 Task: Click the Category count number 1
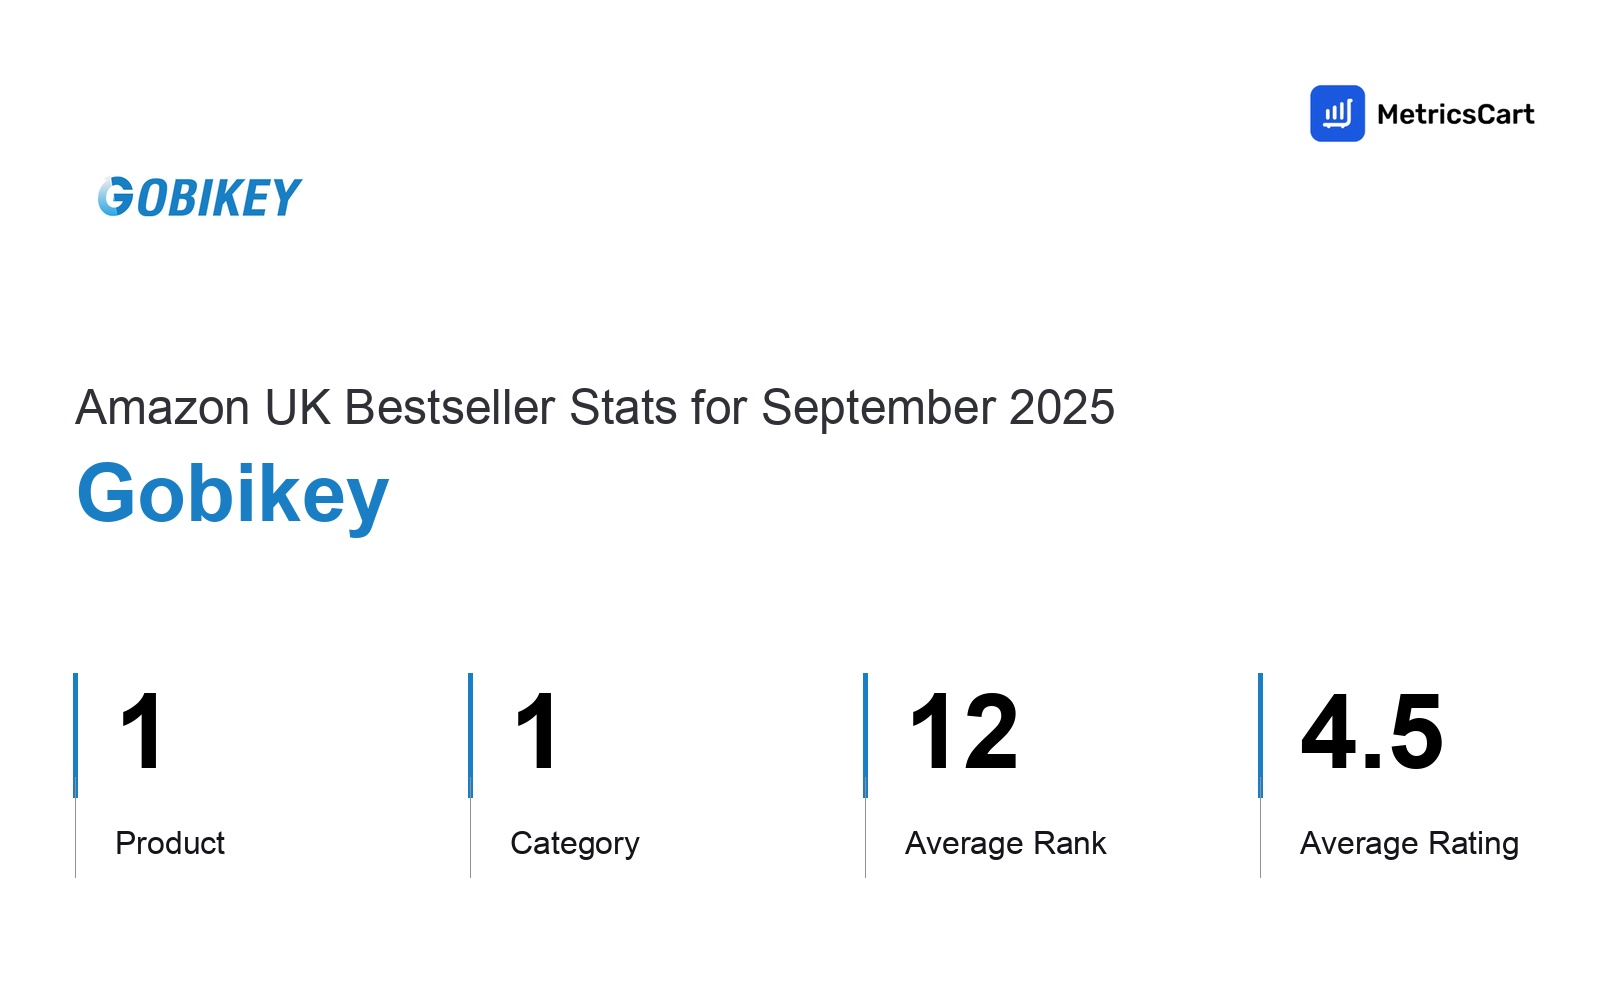point(536,733)
